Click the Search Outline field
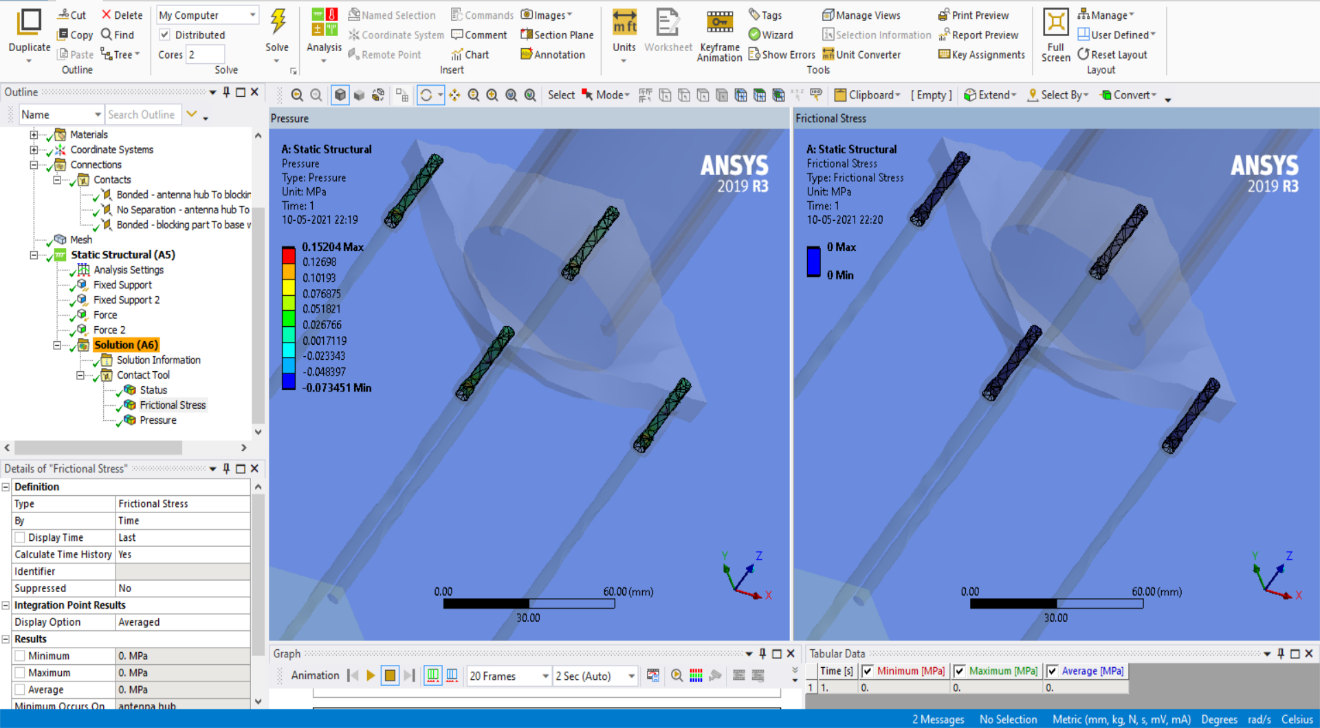The image size is (1320, 728). pos(143,115)
